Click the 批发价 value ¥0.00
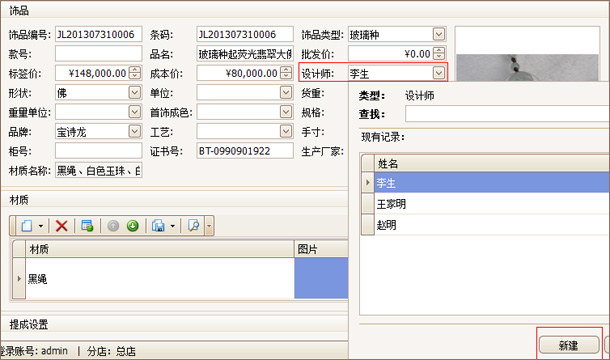The width and height of the screenshot is (610, 360). 417,54
